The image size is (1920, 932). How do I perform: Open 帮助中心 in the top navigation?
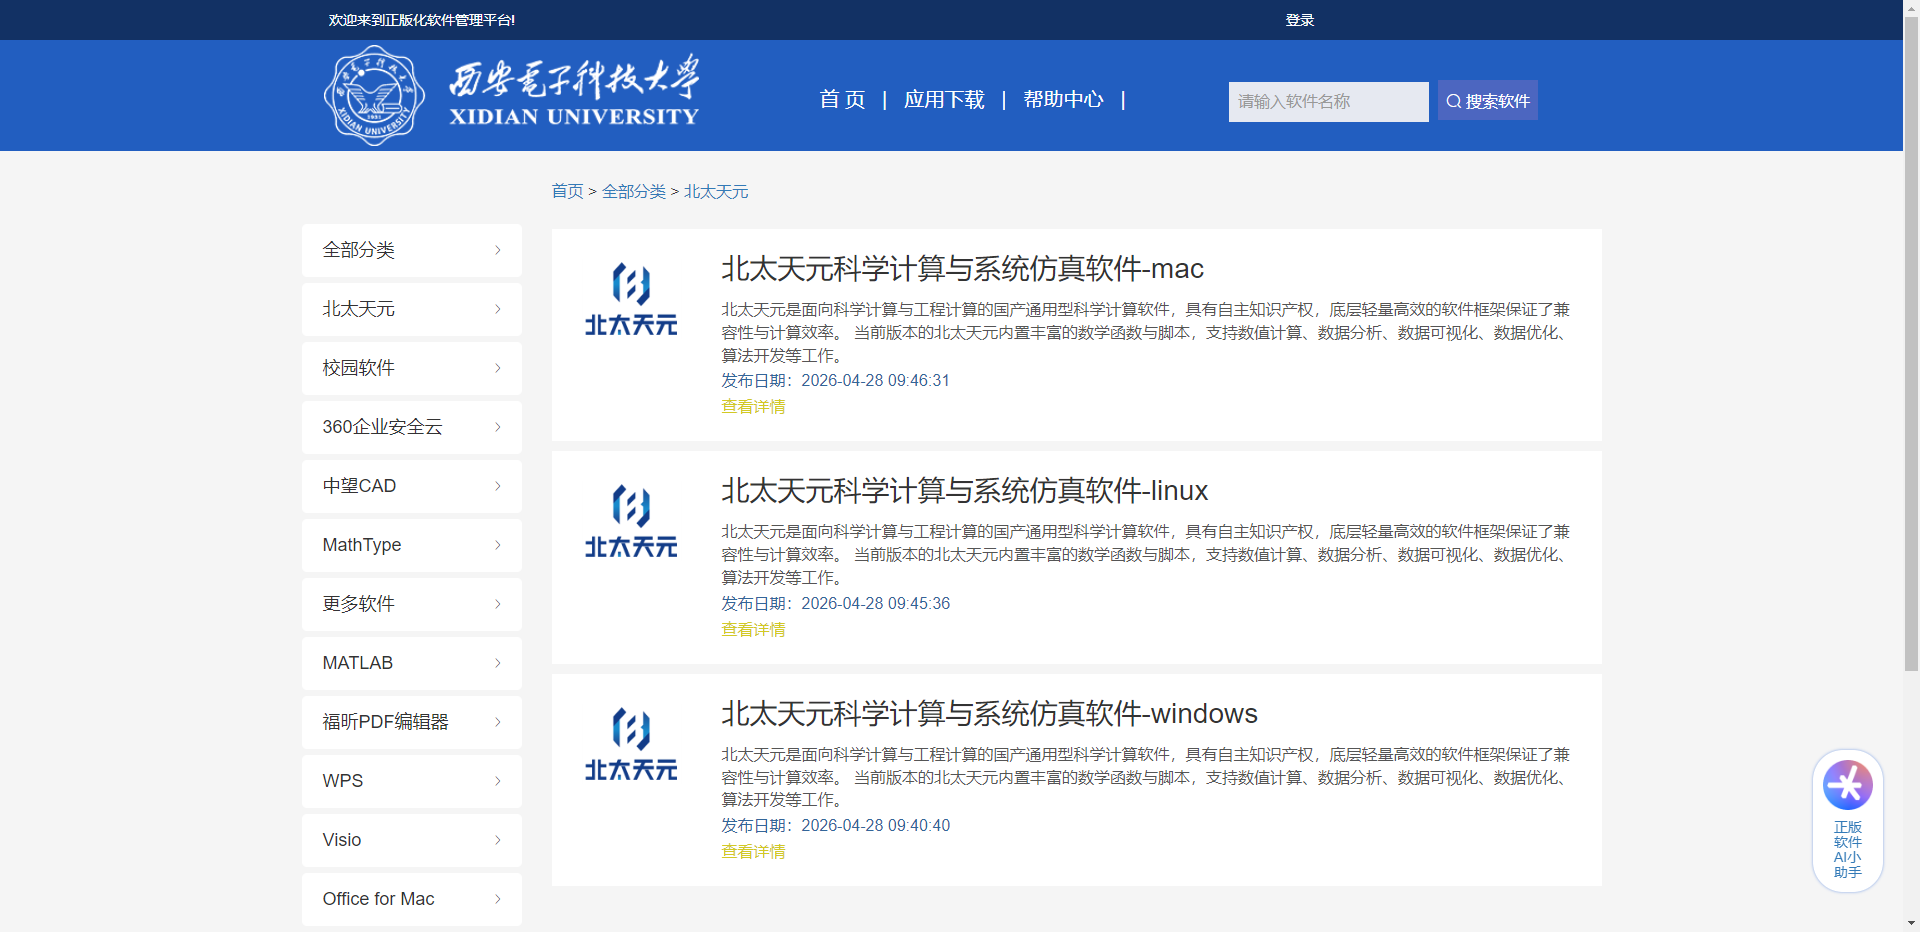click(x=1063, y=100)
